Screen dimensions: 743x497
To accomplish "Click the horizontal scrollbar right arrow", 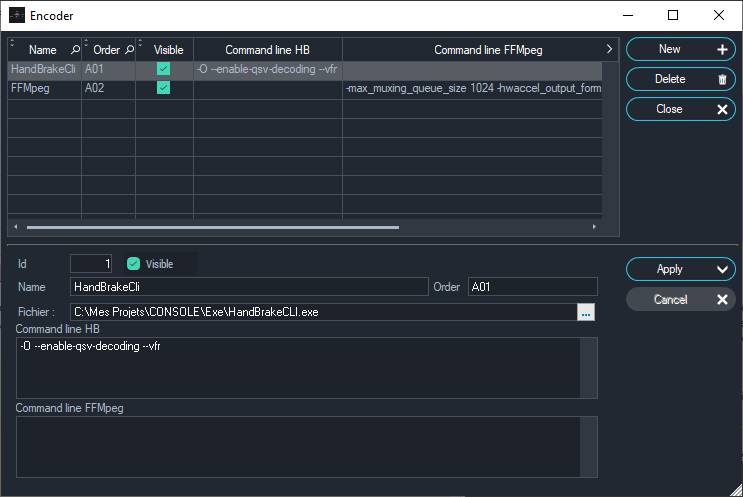I will [594, 227].
